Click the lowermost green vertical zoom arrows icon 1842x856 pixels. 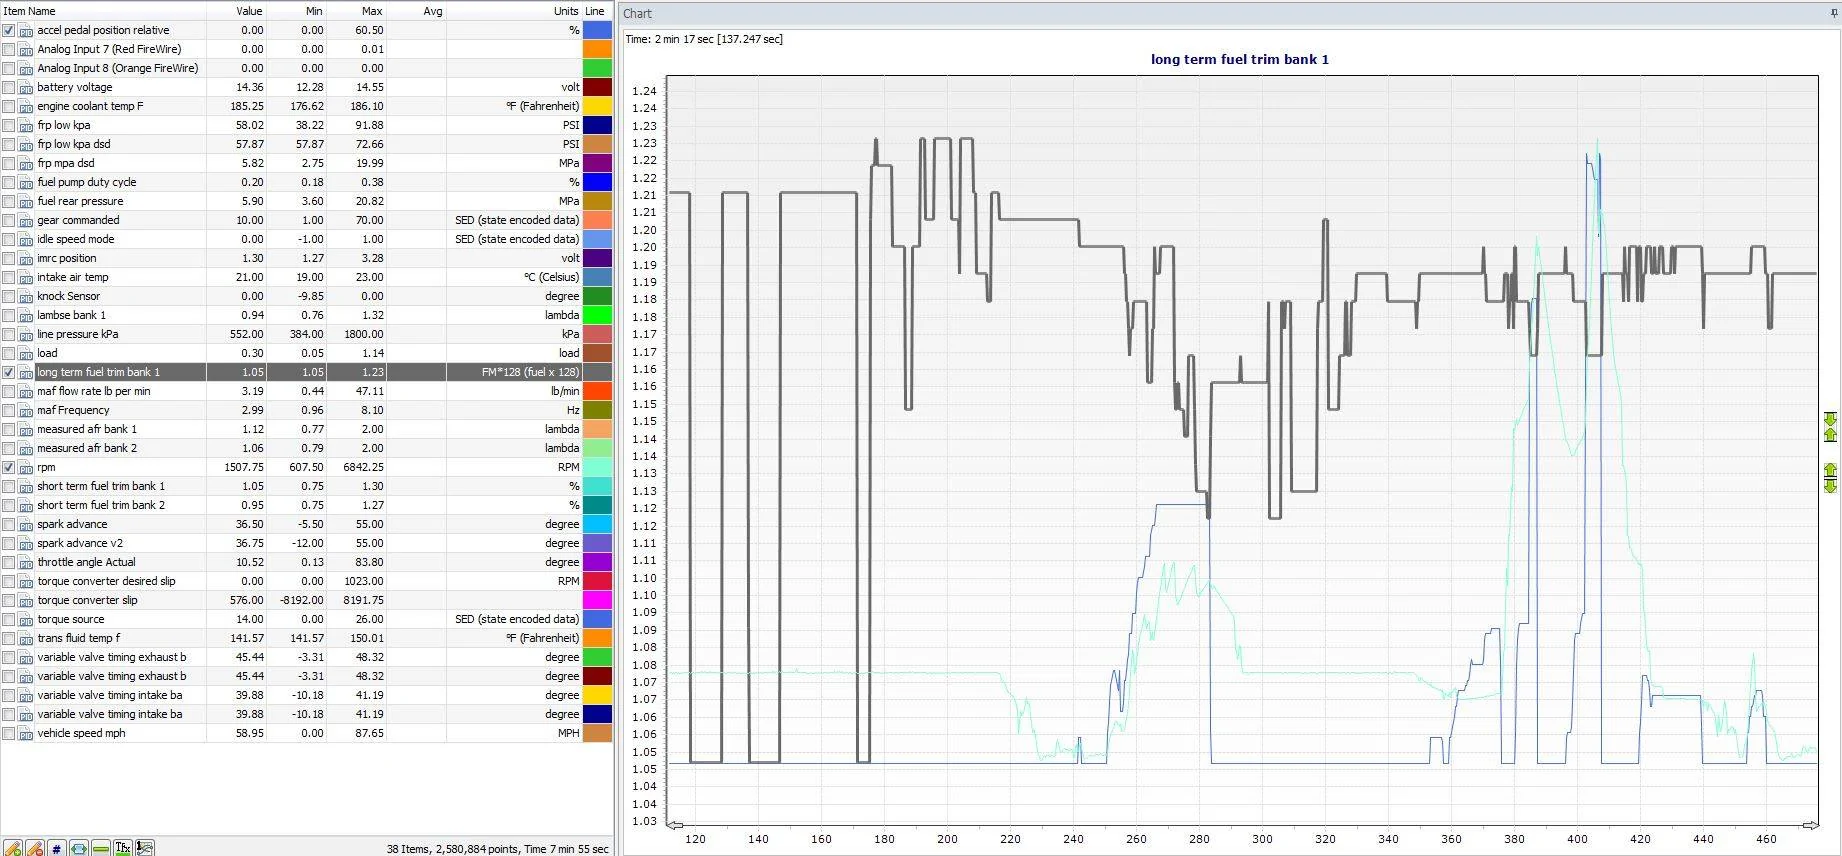coord(1830,477)
